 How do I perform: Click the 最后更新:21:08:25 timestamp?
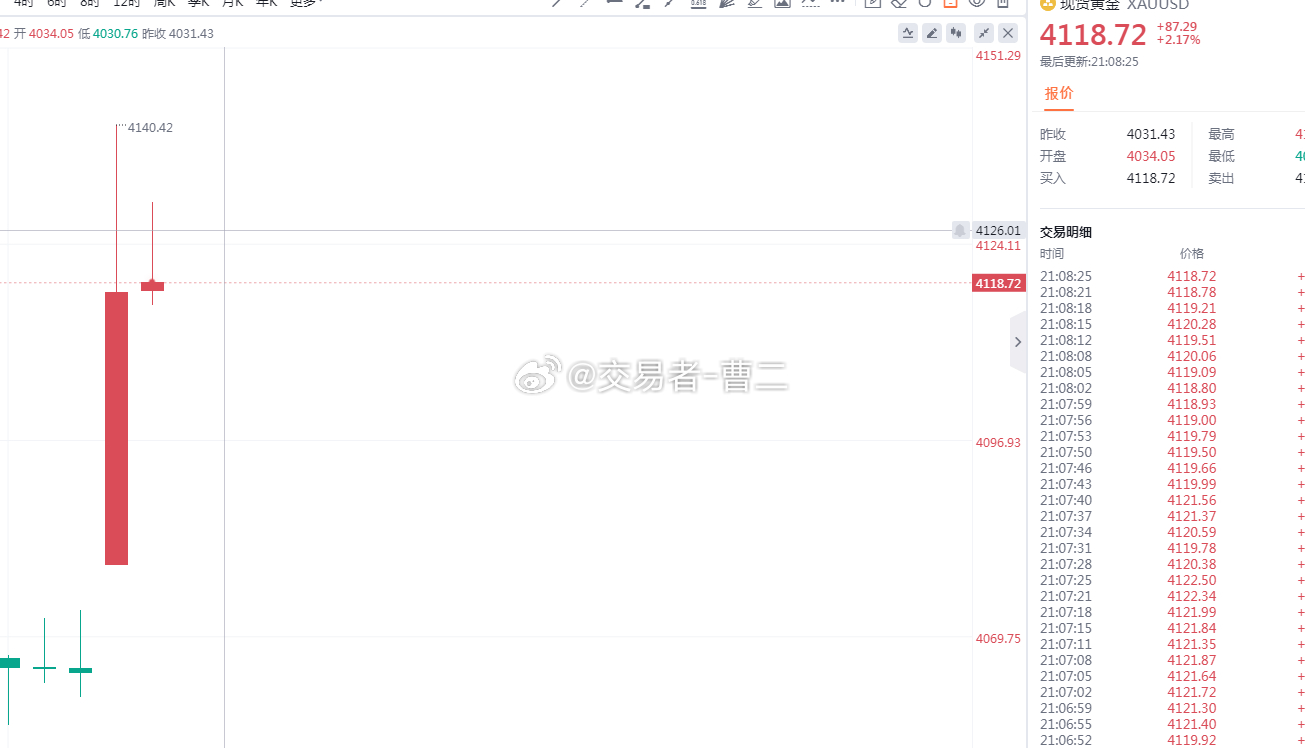pyautogui.click(x=1089, y=62)
